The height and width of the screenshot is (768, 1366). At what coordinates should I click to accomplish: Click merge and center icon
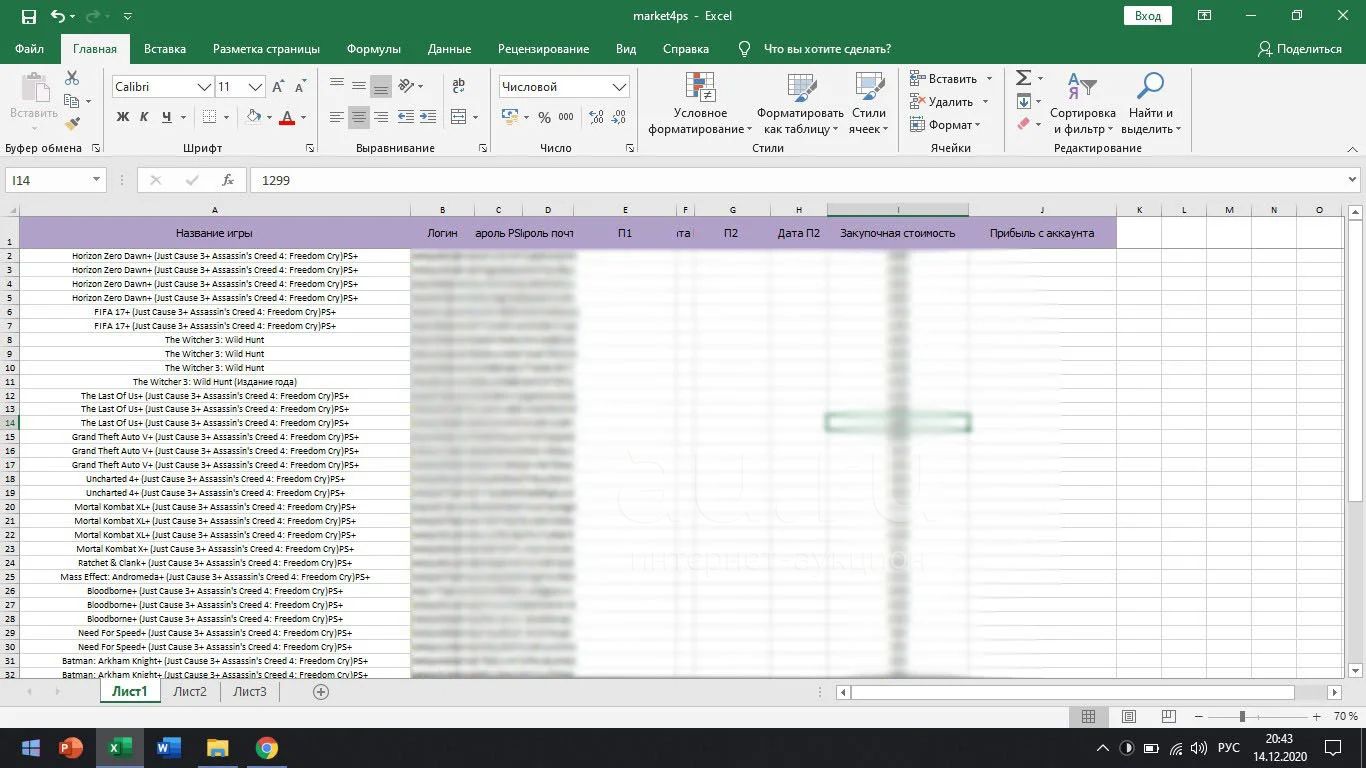(x=459, y=117)
